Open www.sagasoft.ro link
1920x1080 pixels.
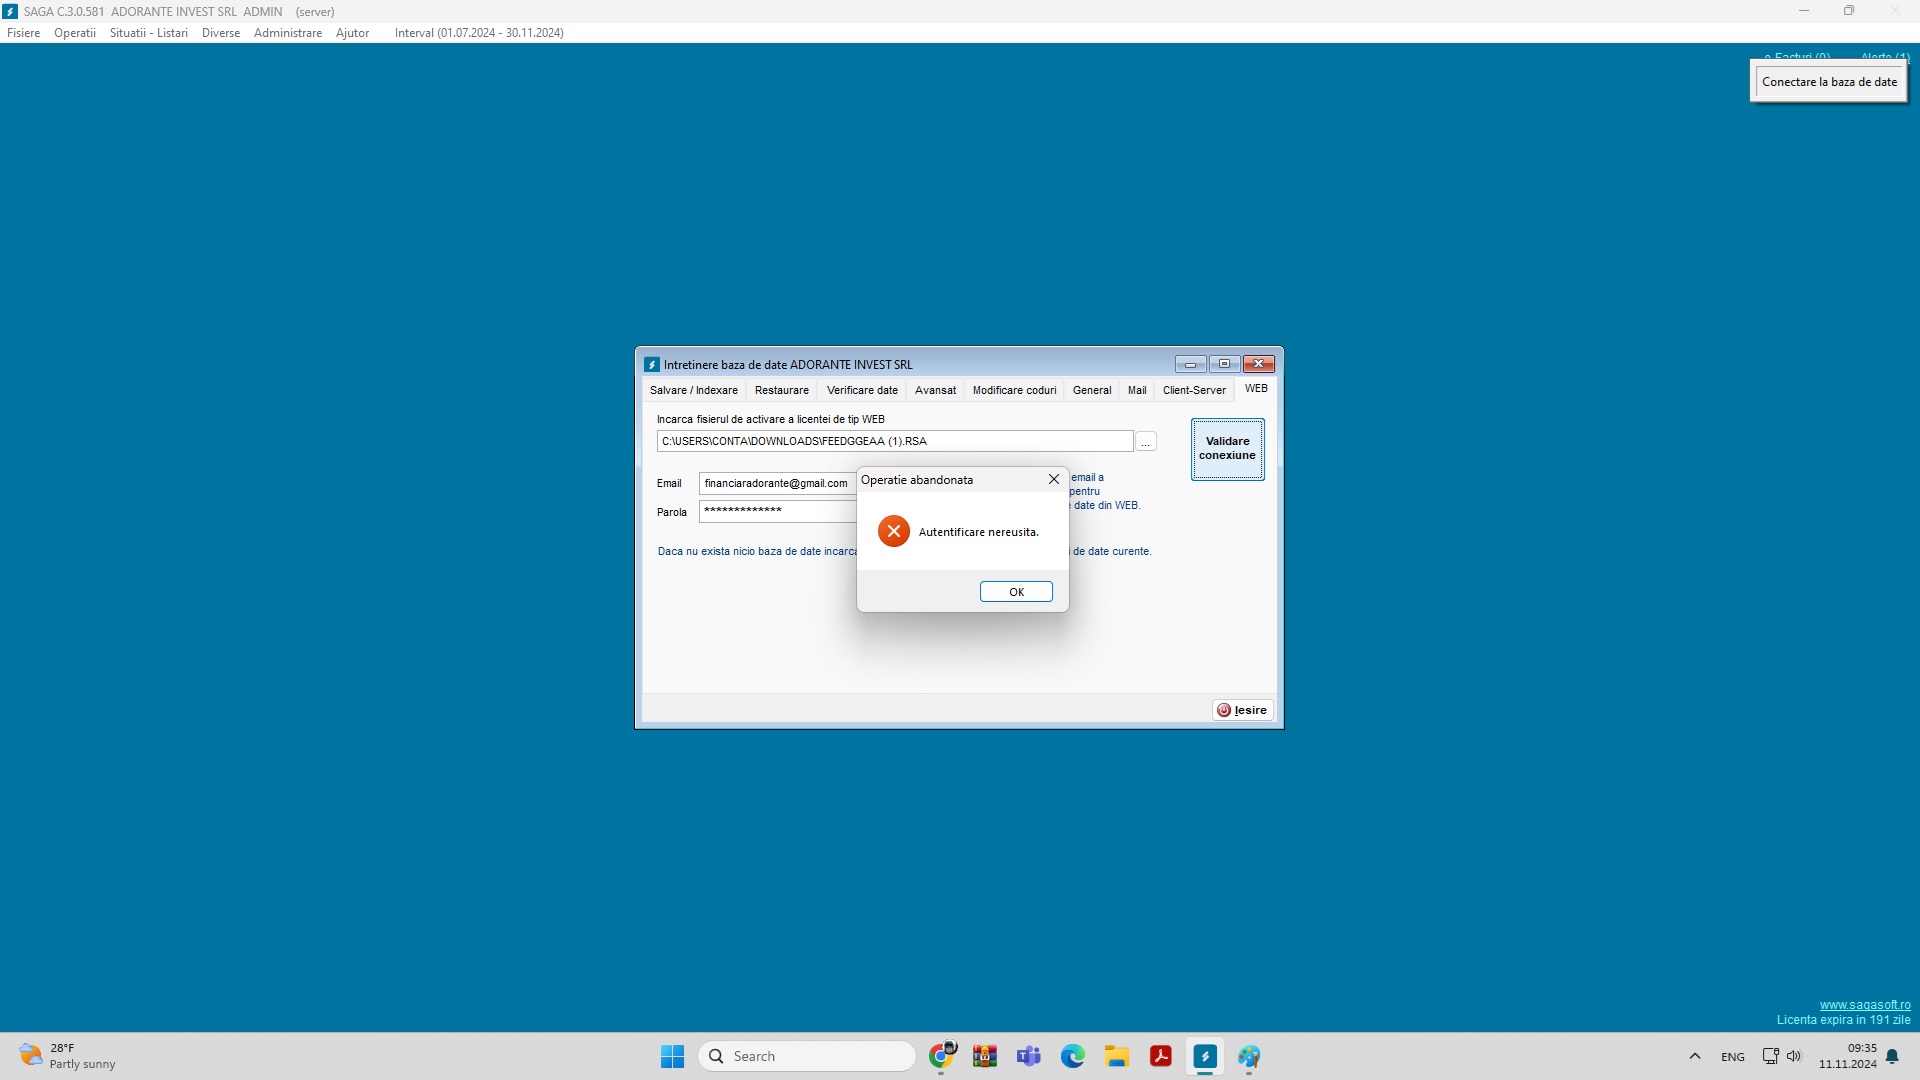[1865, 1005]
